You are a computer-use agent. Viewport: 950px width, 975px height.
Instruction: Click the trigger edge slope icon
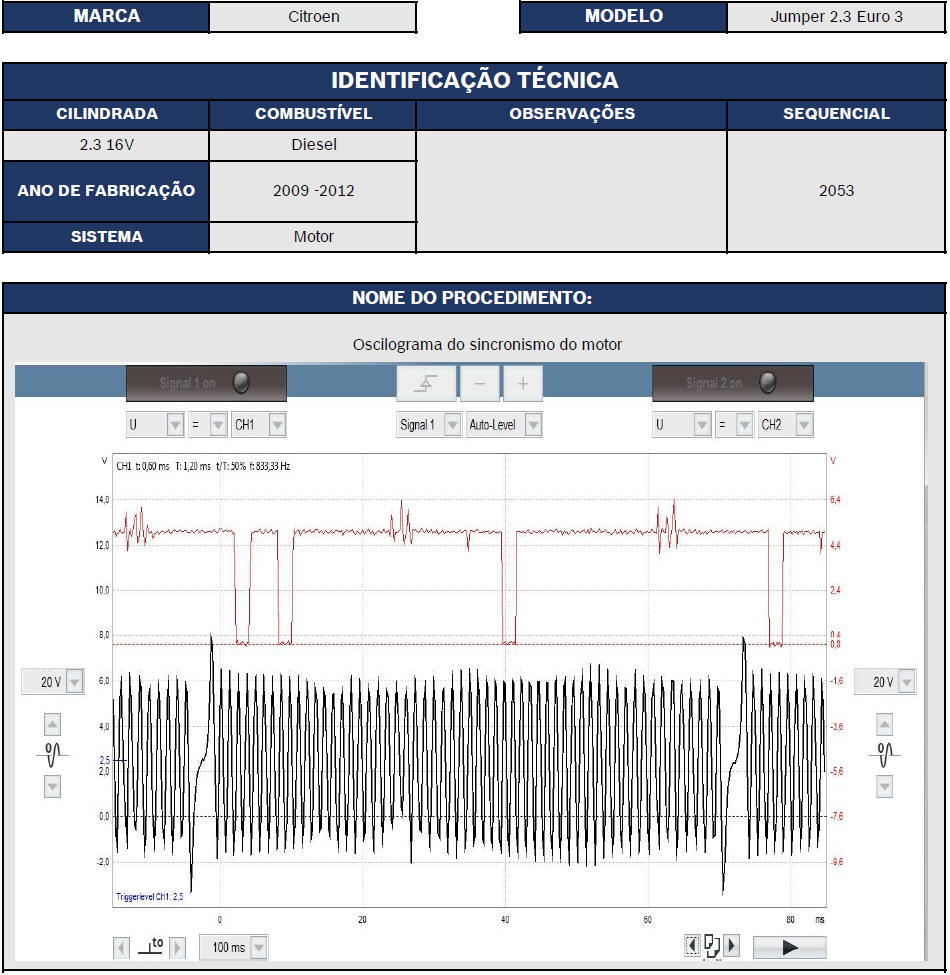click(x=426, y=384)
